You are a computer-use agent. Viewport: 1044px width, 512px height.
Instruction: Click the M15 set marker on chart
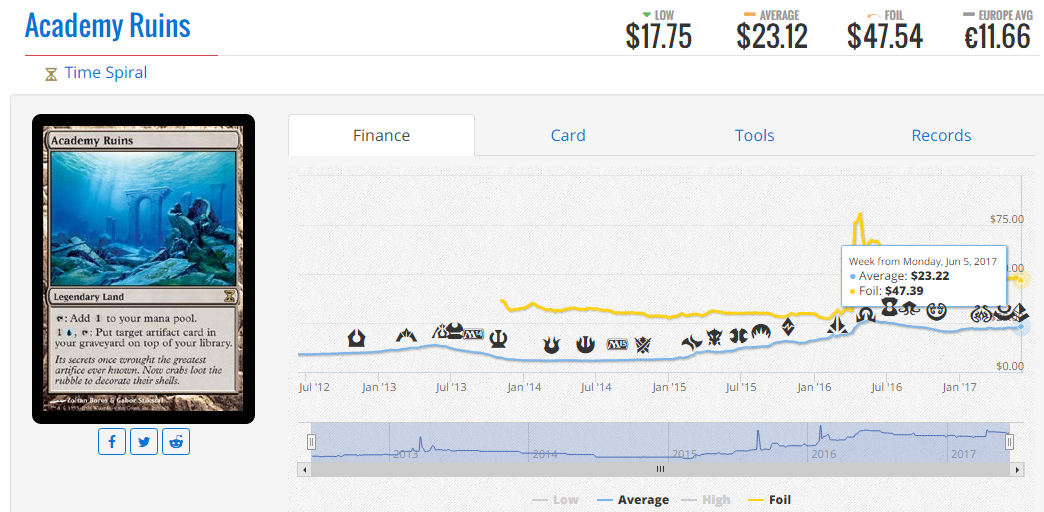coord(617,345)
